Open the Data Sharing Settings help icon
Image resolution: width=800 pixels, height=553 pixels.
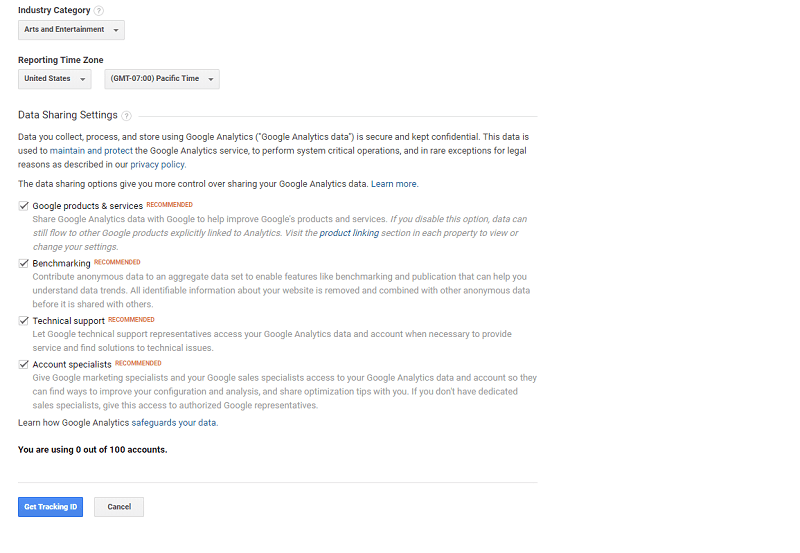click(127, 116)
